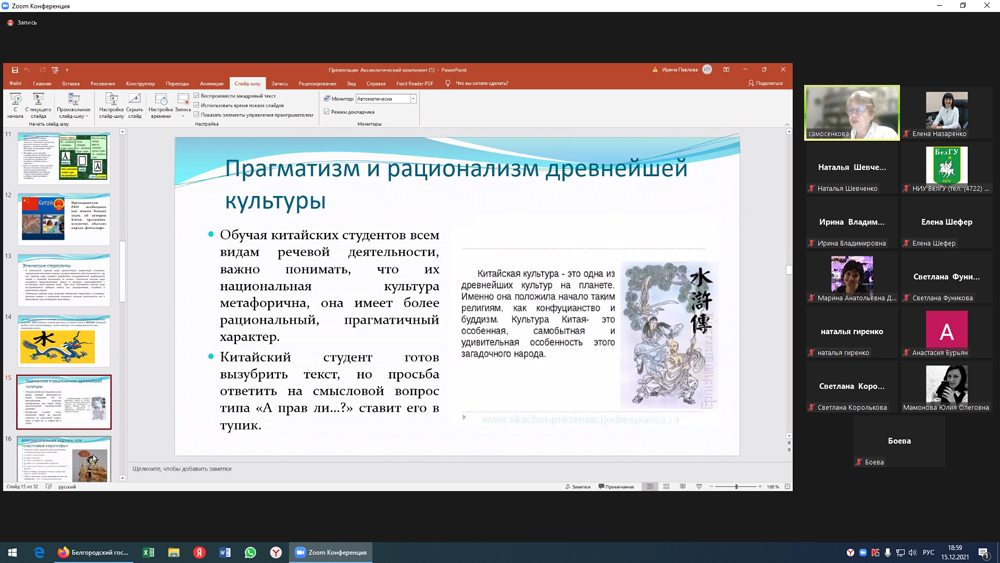Switch to slide sorter view in status bar
This screenshot has height=563, width=1000.
click(666, 487)
